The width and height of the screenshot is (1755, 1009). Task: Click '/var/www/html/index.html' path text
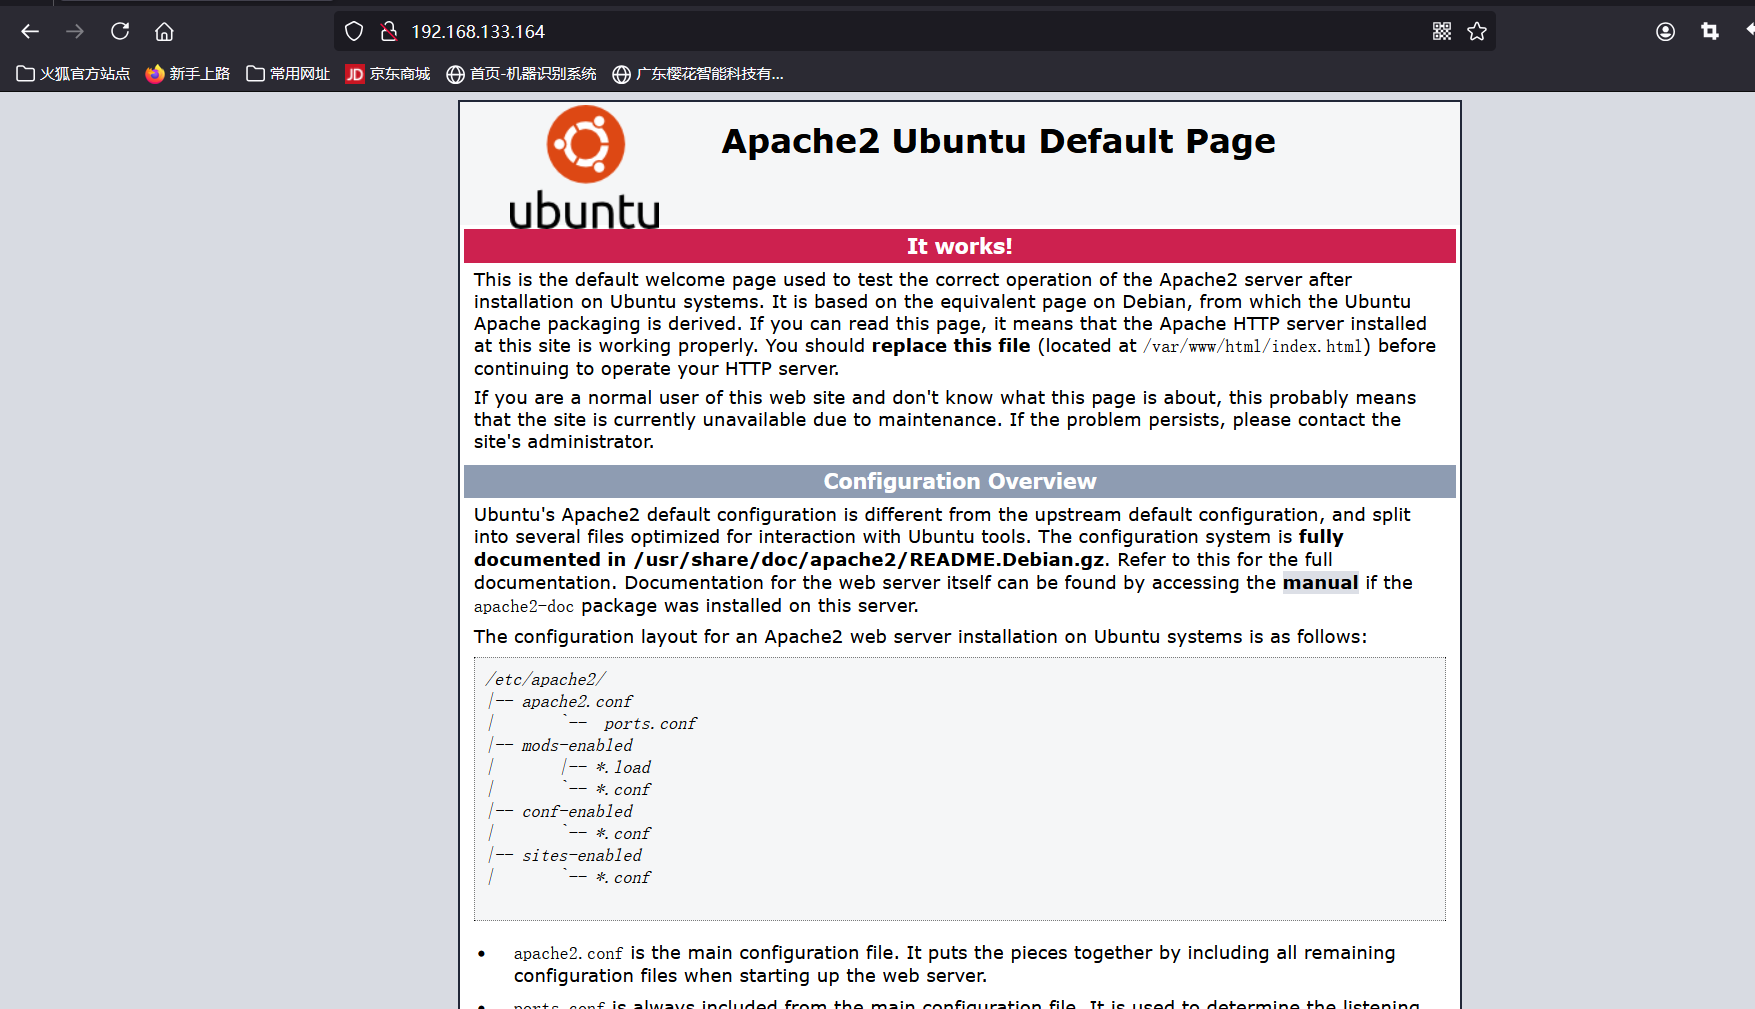(x=1253, y=347)
